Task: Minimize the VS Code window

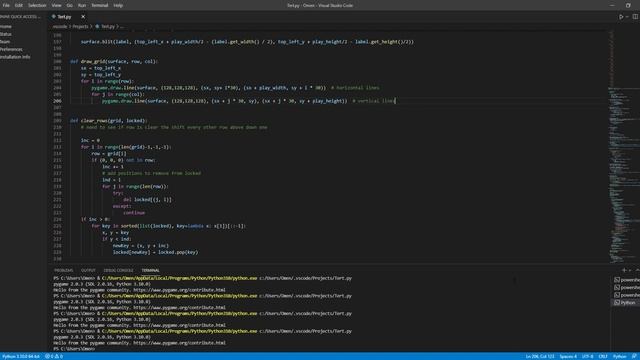Action: click(612, 5)
